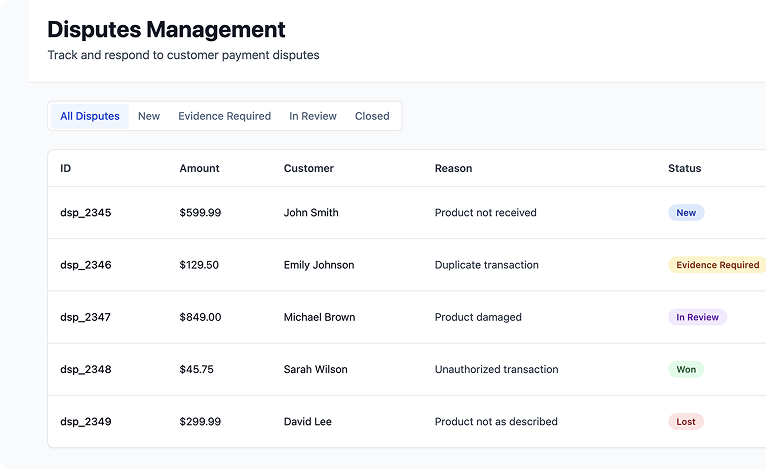This screenshot has height=469, width=766.
Task: Select the Evidence Required filter tab
Action: click(224, 116)
